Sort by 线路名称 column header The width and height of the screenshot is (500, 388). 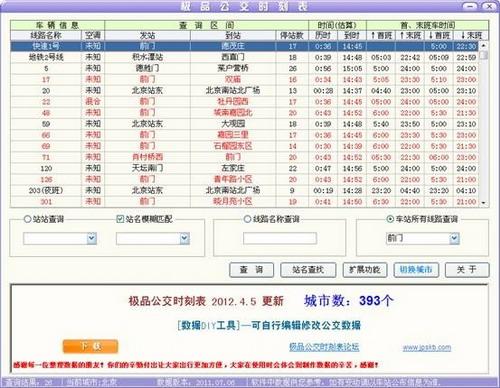pos(46,35)
